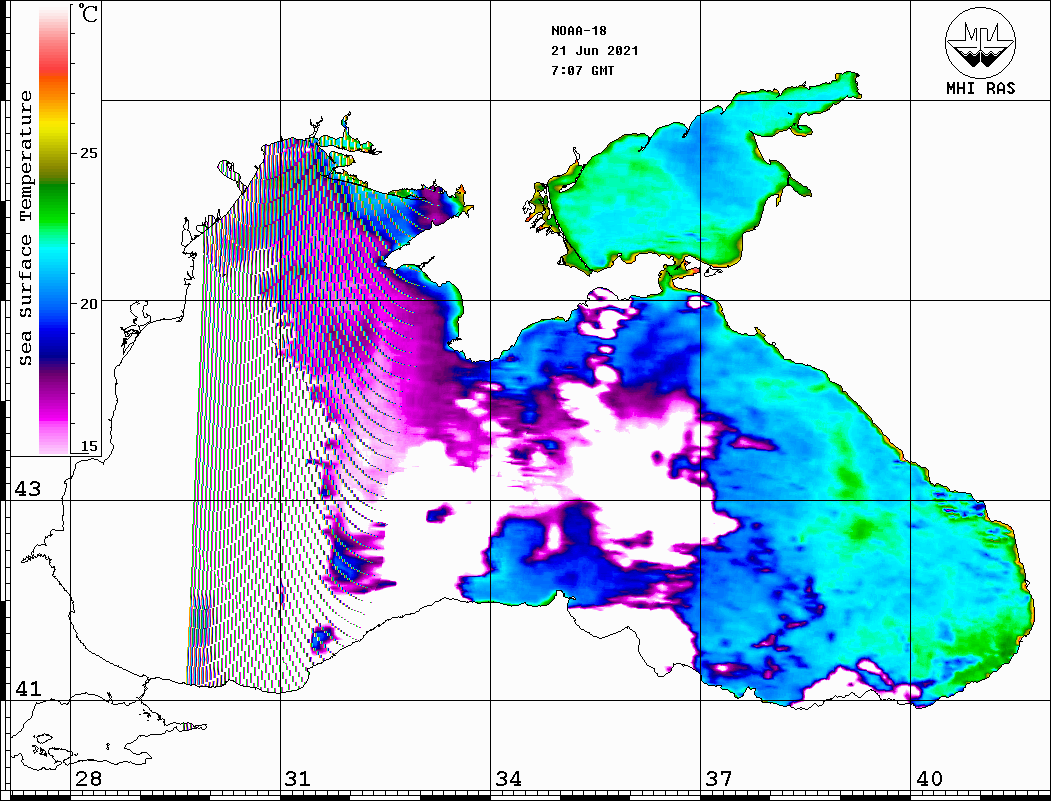Click the "Sea Surface Temperature" vertical label
This screenshot has height=801, width=1051.
pyautogui.click(x=26, y=228)
